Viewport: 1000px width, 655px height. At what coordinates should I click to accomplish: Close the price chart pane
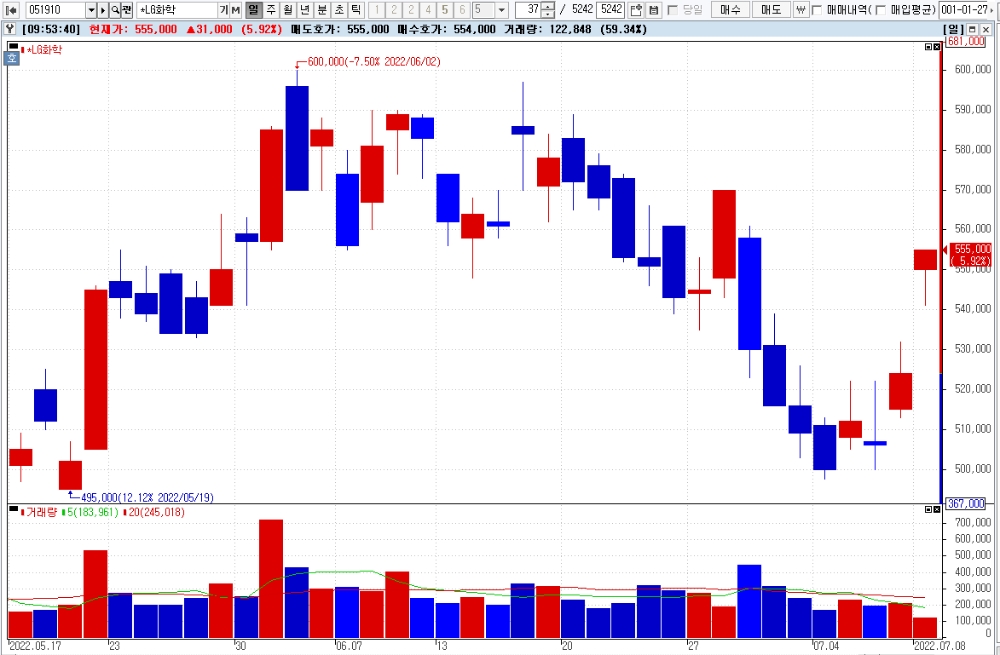click(936, 47)
